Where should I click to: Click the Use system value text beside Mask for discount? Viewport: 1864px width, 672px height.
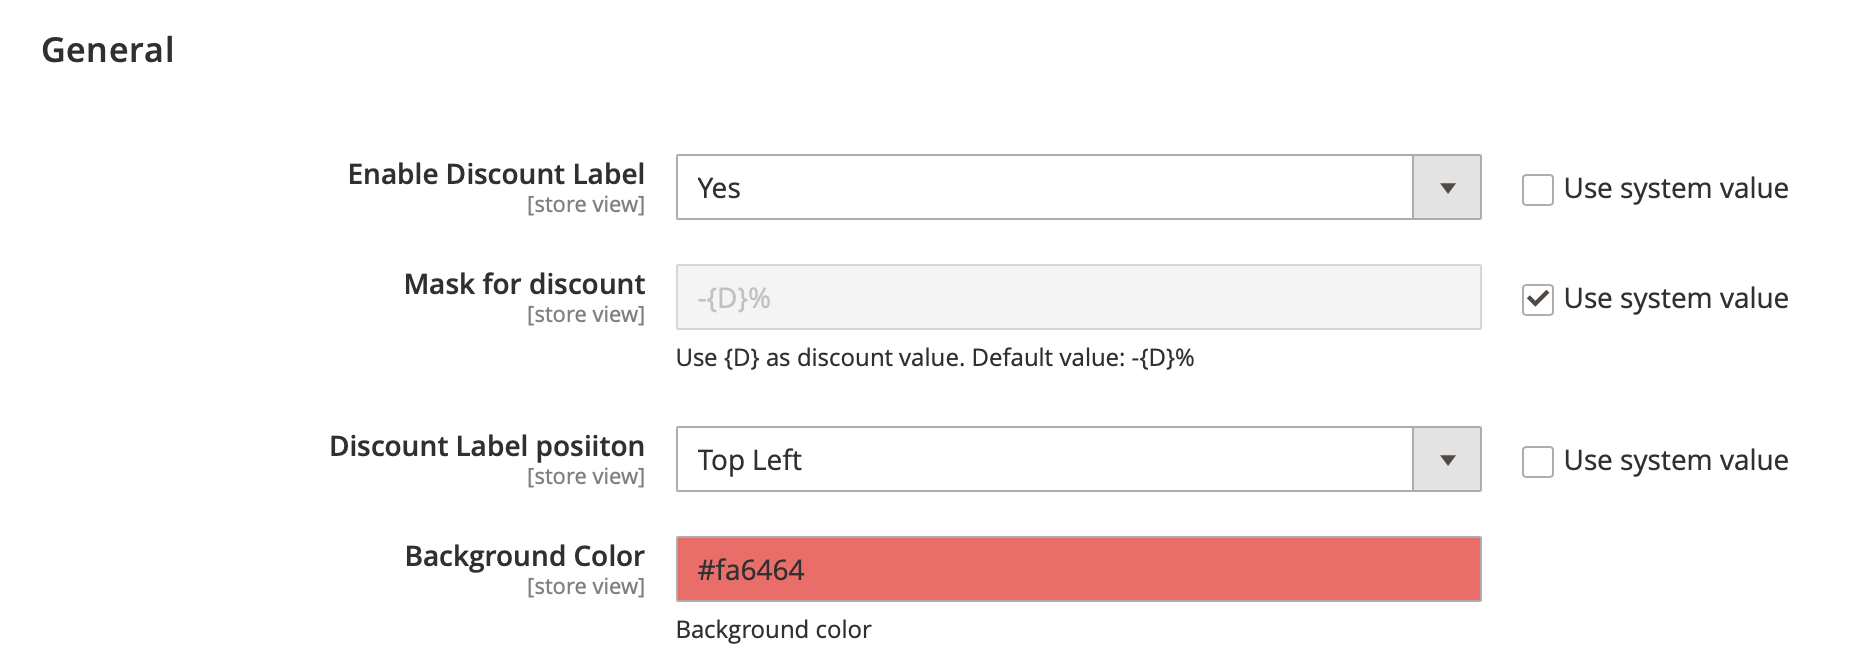[1675, 299]
